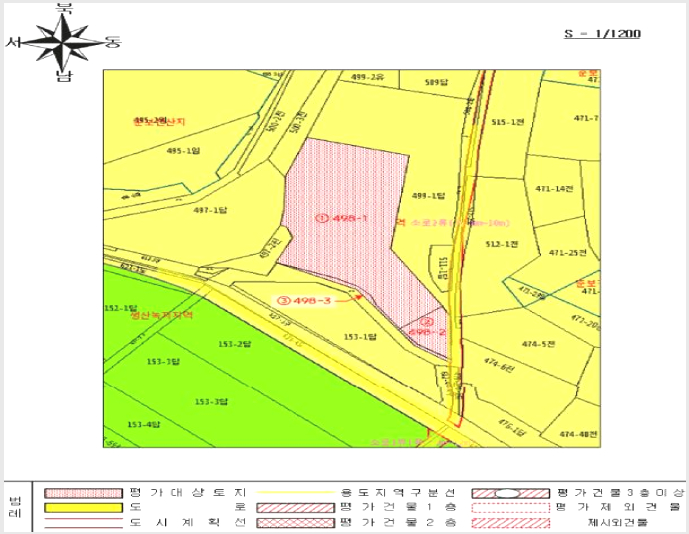689x534 pixels.
Task: Click parcel label 515-1전
Action: (508, 122)
